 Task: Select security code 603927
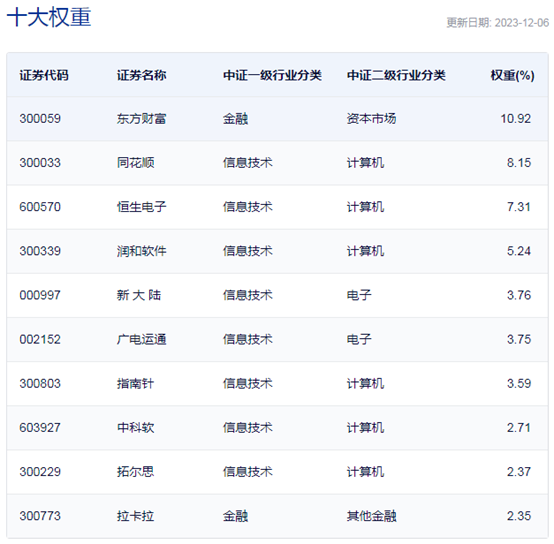tap(40, 428)
